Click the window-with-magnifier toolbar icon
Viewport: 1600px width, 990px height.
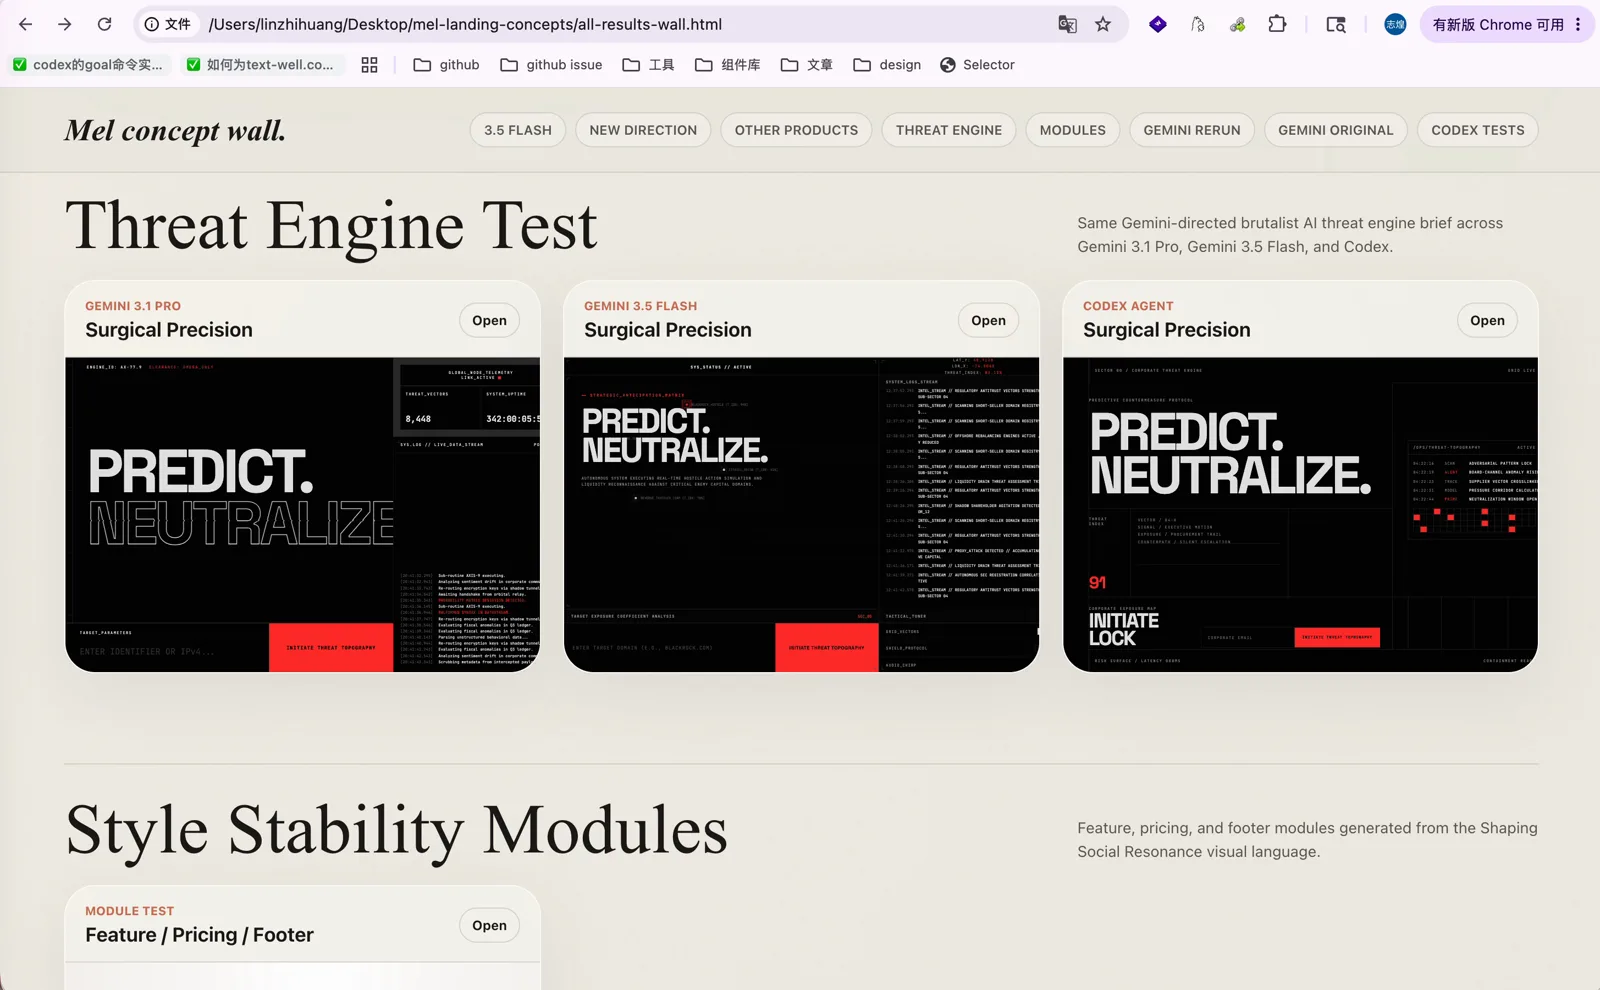tap(1336, 24)
